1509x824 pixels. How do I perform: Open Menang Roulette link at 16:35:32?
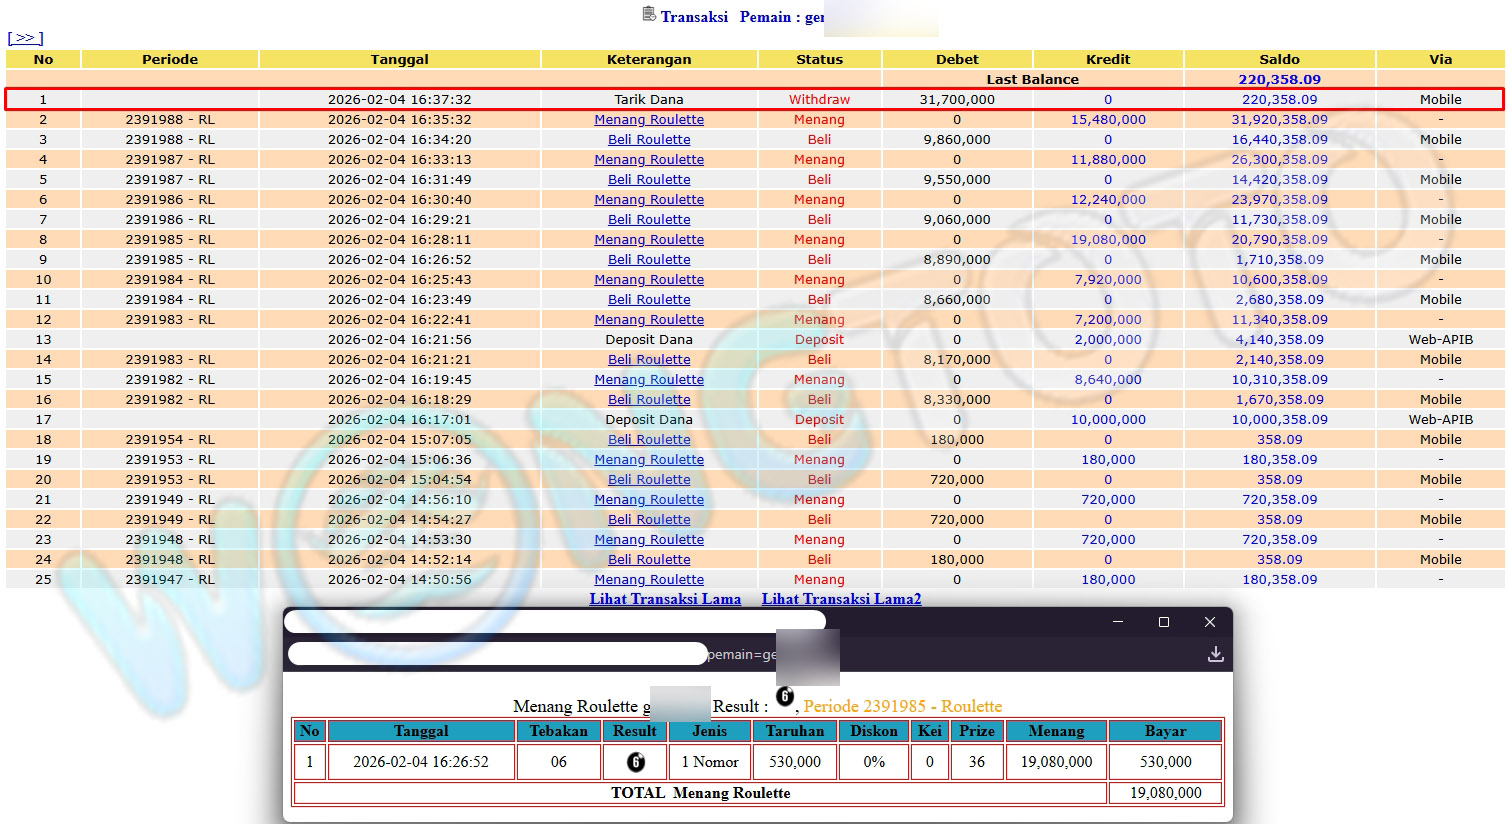649,120
